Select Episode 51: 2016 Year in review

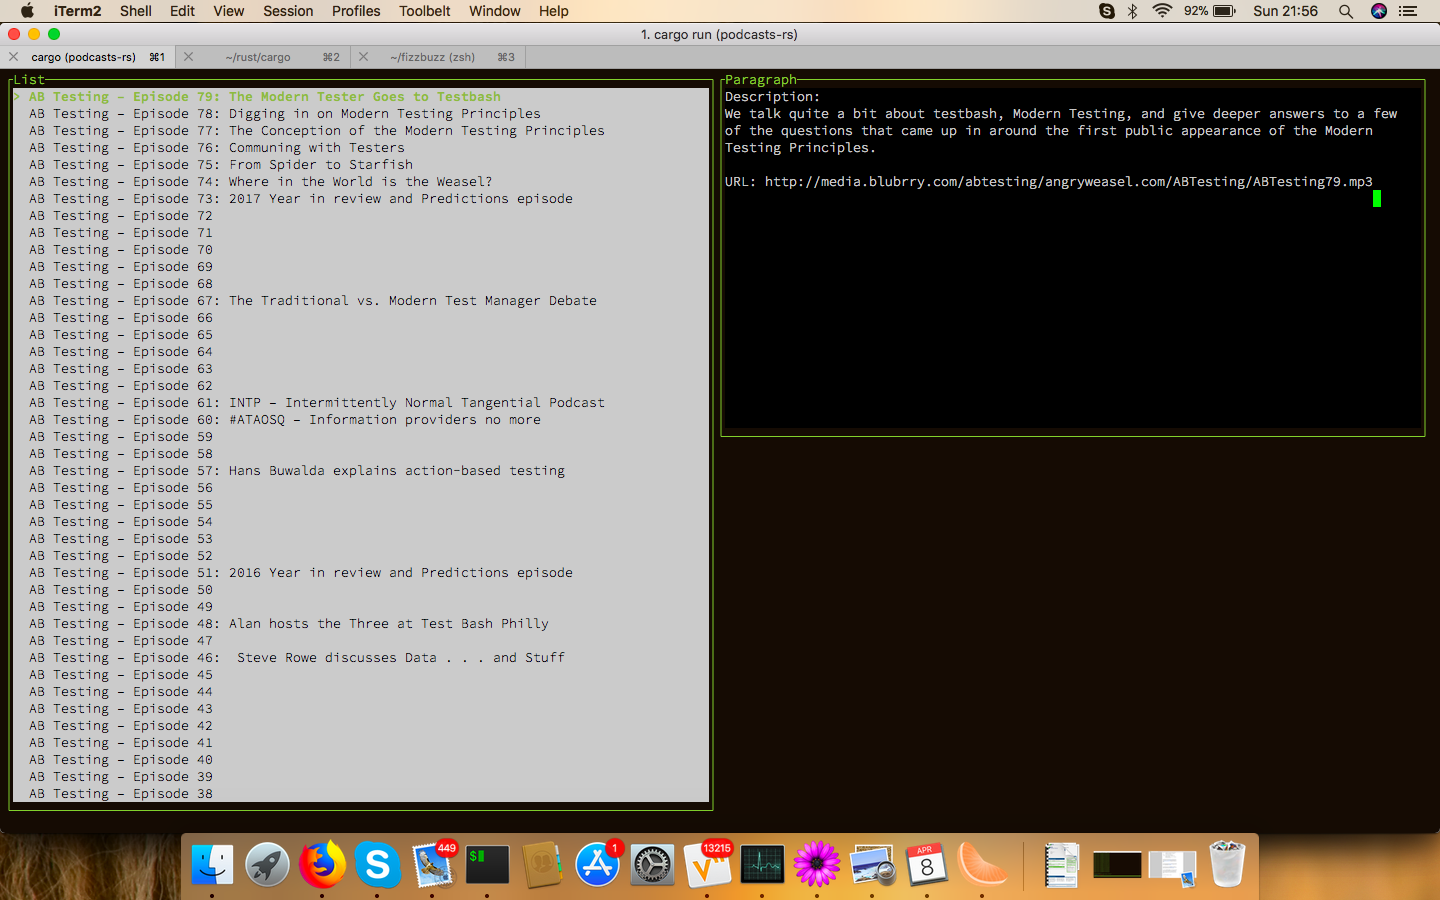point(360,573)
